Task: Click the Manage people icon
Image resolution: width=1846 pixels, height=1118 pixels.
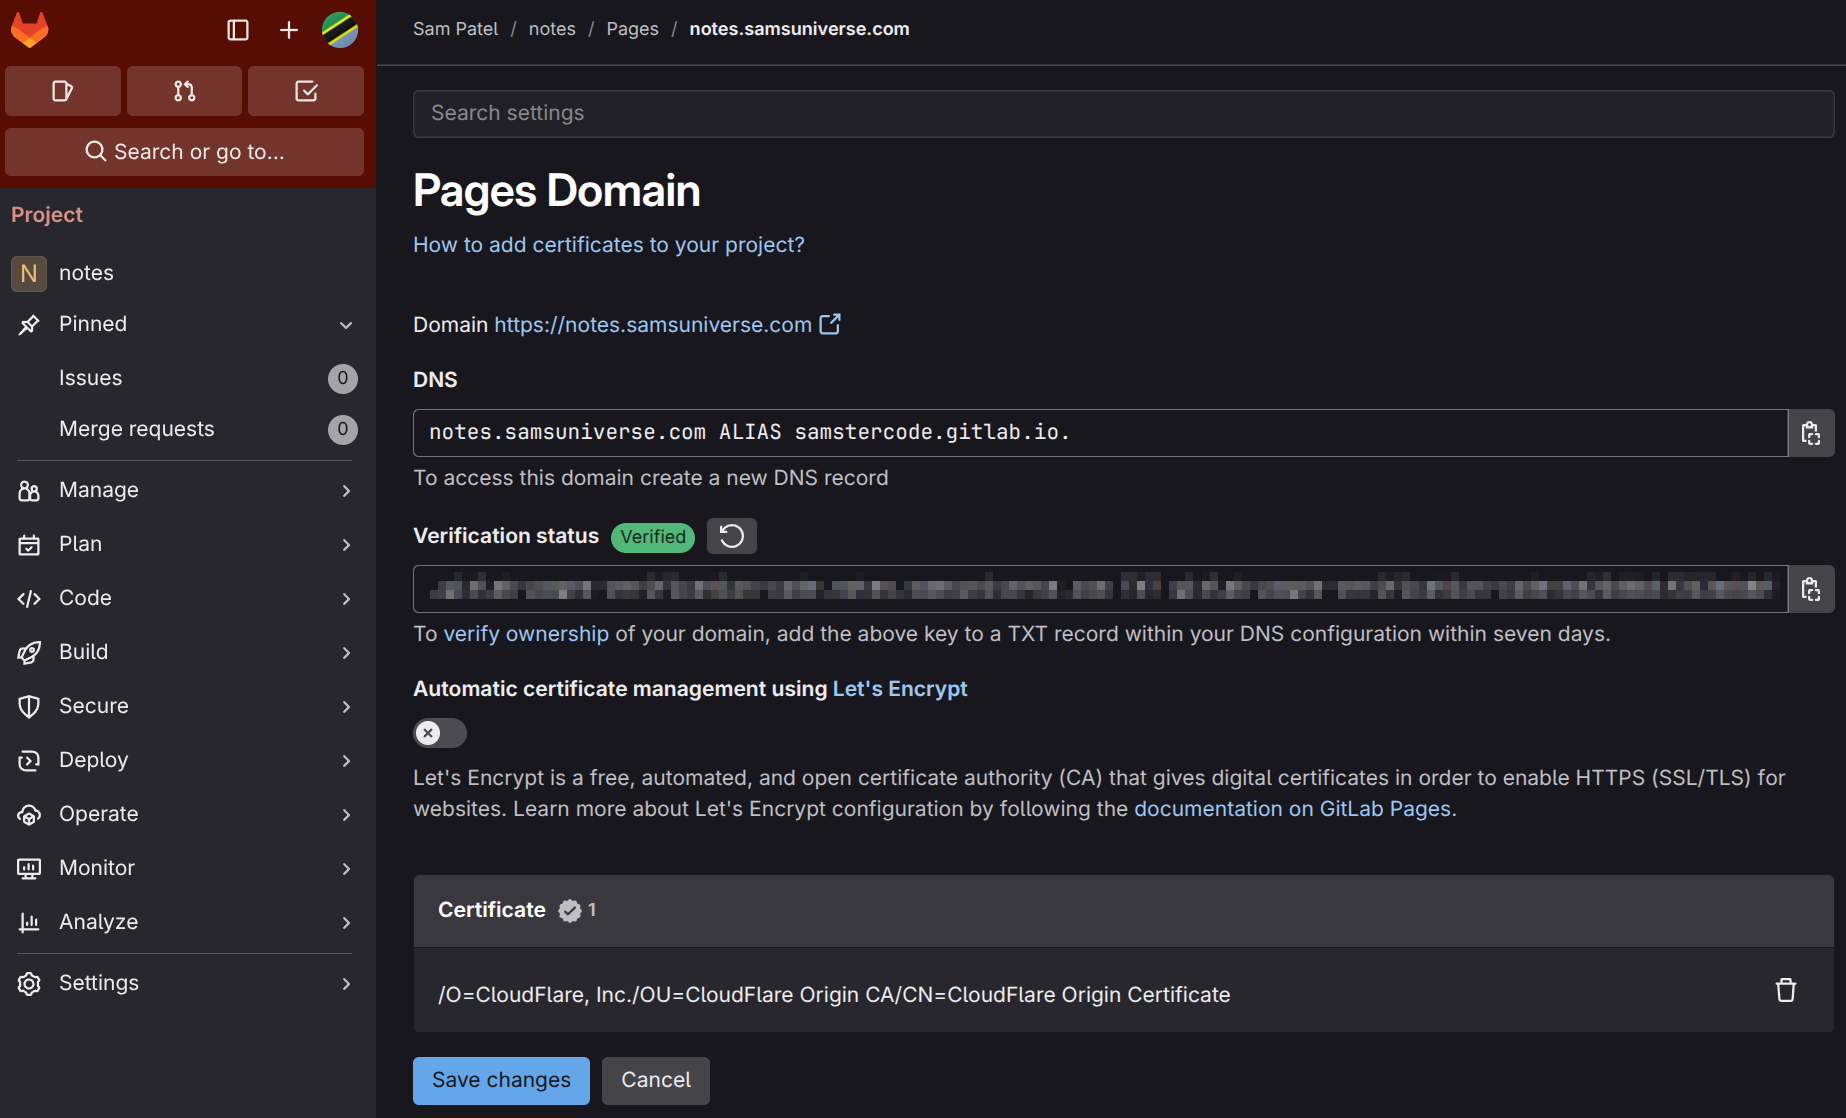Action: click(x=29, y=490)
